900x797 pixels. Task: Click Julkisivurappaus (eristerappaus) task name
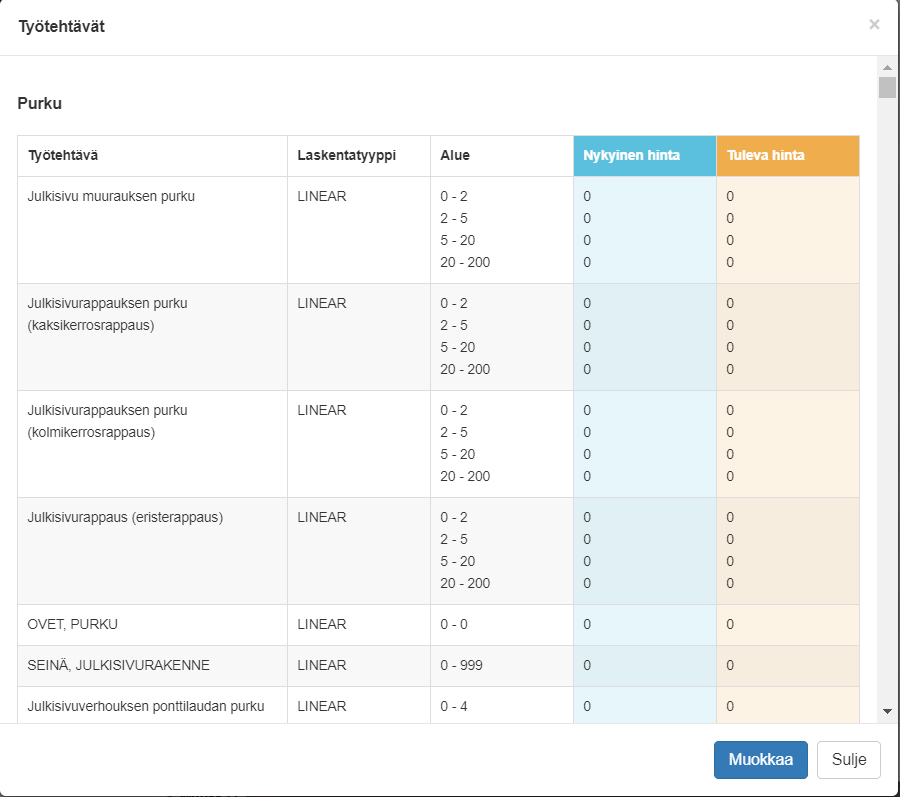click(125, 518)
